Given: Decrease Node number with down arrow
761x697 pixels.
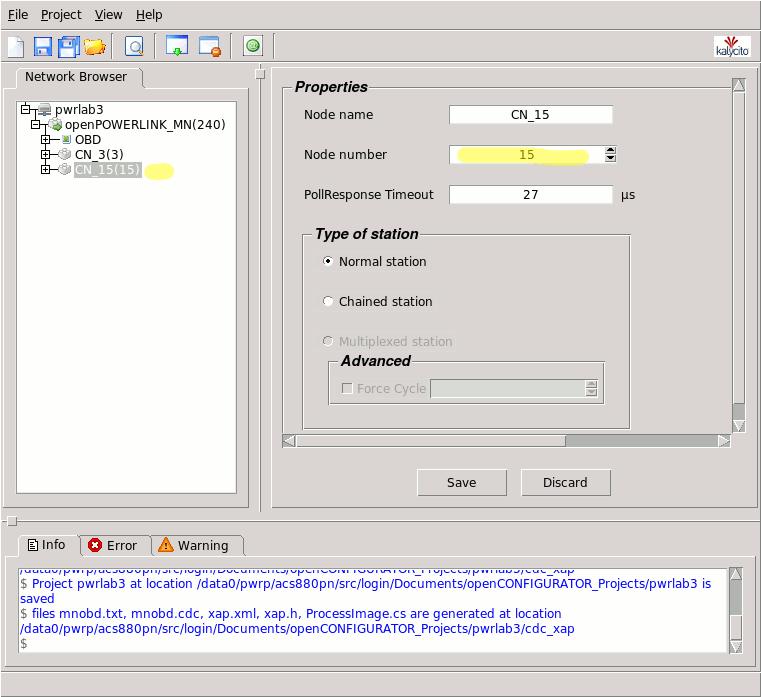Looking at the screenshot, I should tap(611, 158).
